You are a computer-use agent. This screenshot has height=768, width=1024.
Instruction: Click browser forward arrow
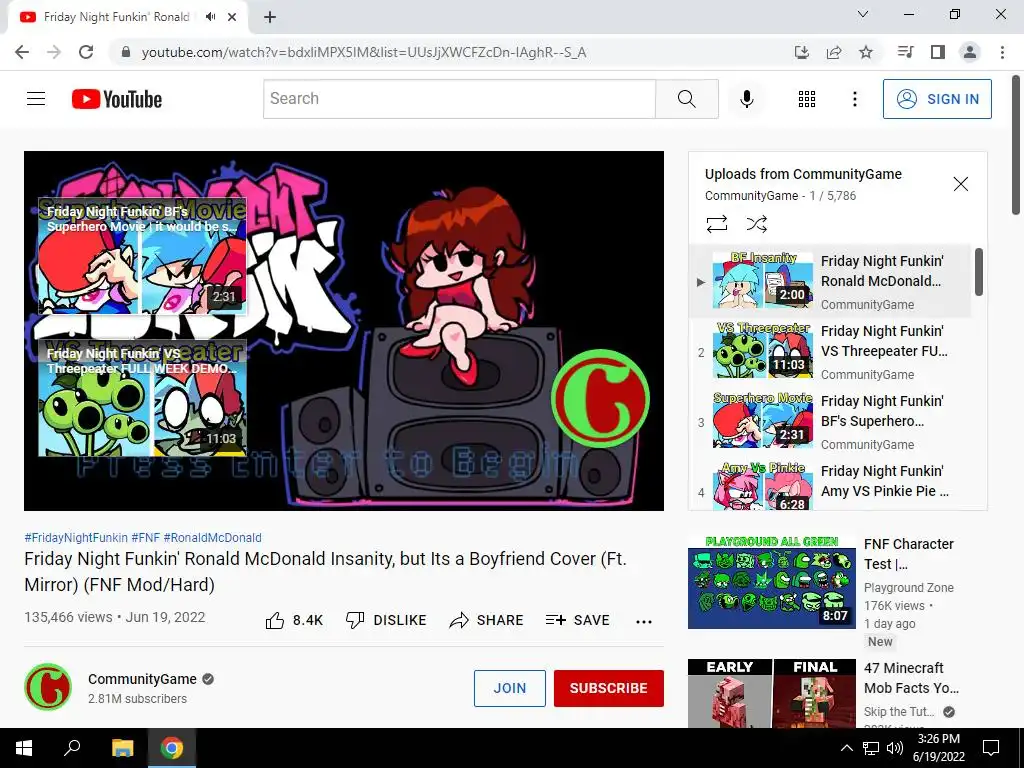(54, 52)
